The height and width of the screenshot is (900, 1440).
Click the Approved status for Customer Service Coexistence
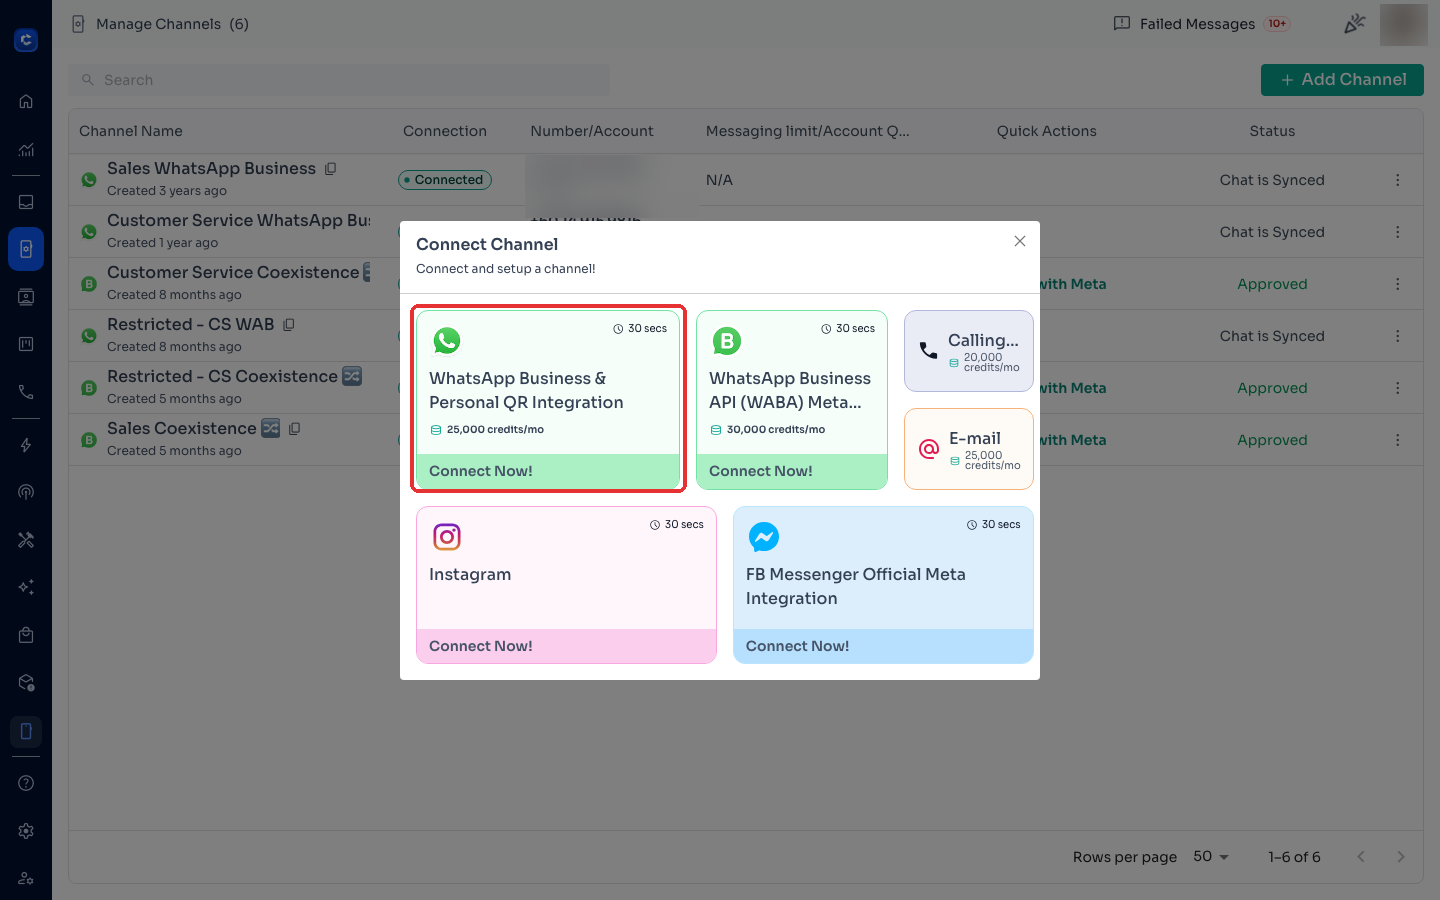click(1272, 284)
